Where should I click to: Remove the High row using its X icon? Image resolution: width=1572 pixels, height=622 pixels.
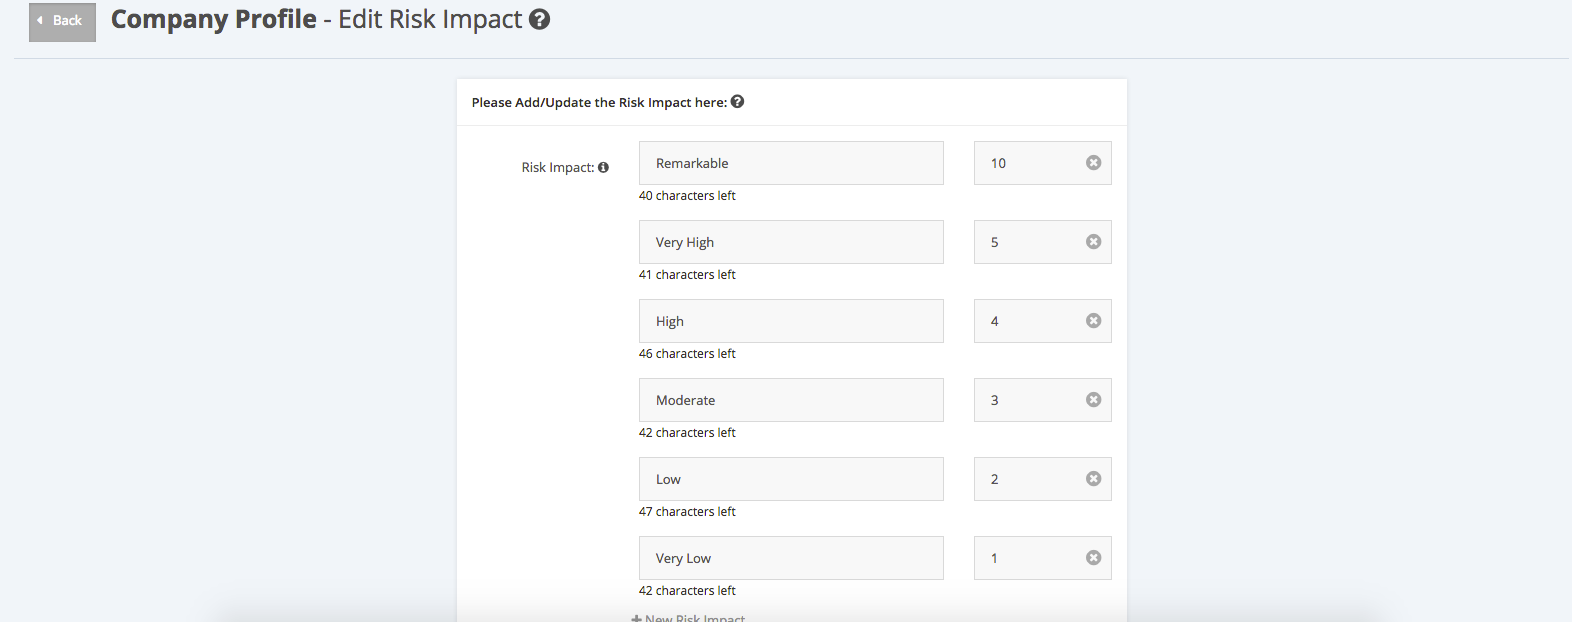(x=1093, y=321)
